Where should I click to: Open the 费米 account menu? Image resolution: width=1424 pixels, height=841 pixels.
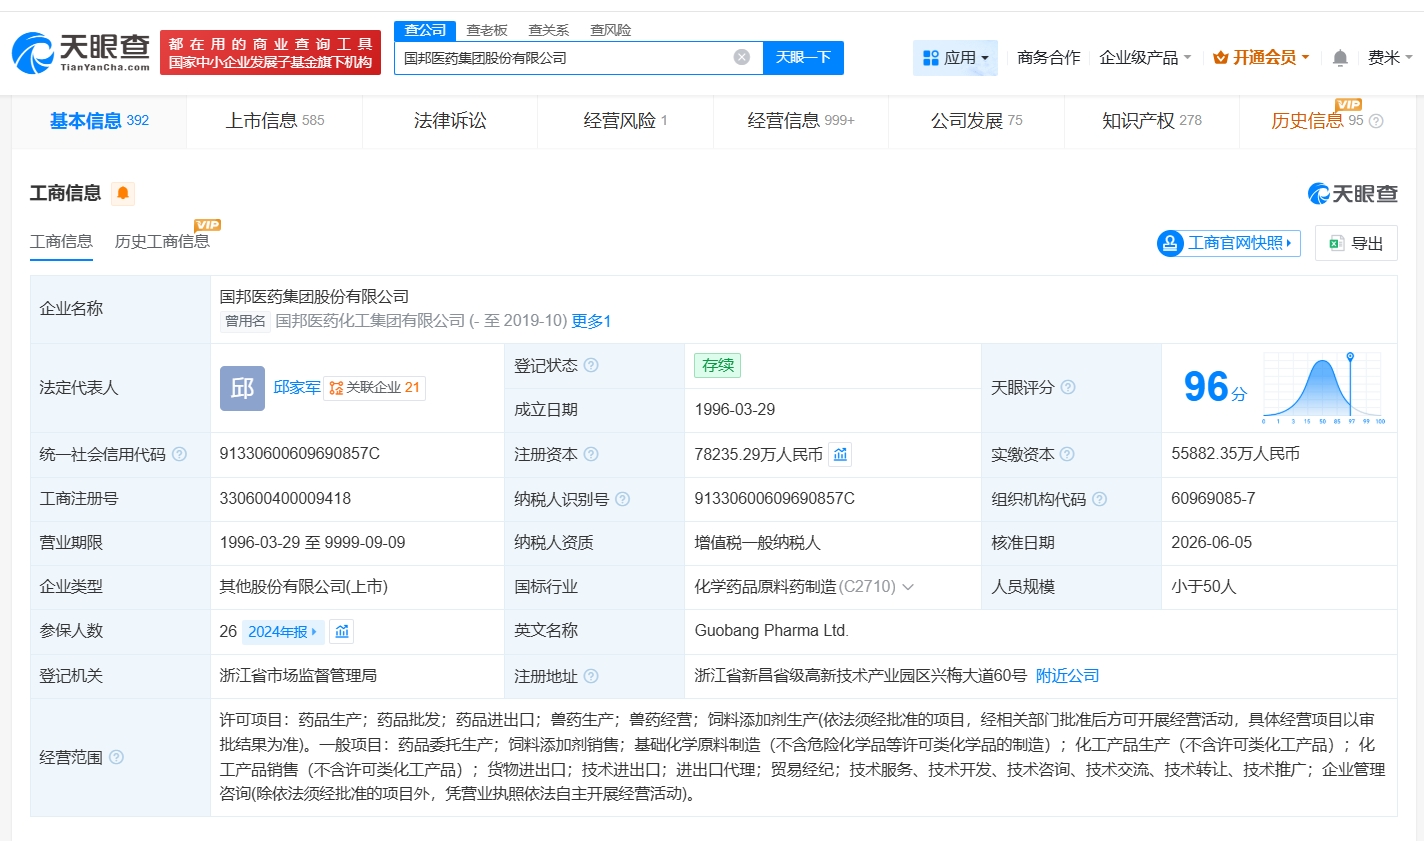[1390, 58]
